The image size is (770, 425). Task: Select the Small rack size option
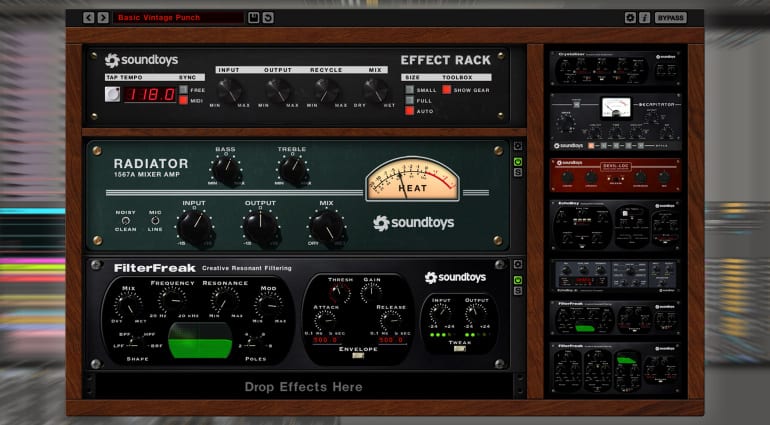(409, 89)
